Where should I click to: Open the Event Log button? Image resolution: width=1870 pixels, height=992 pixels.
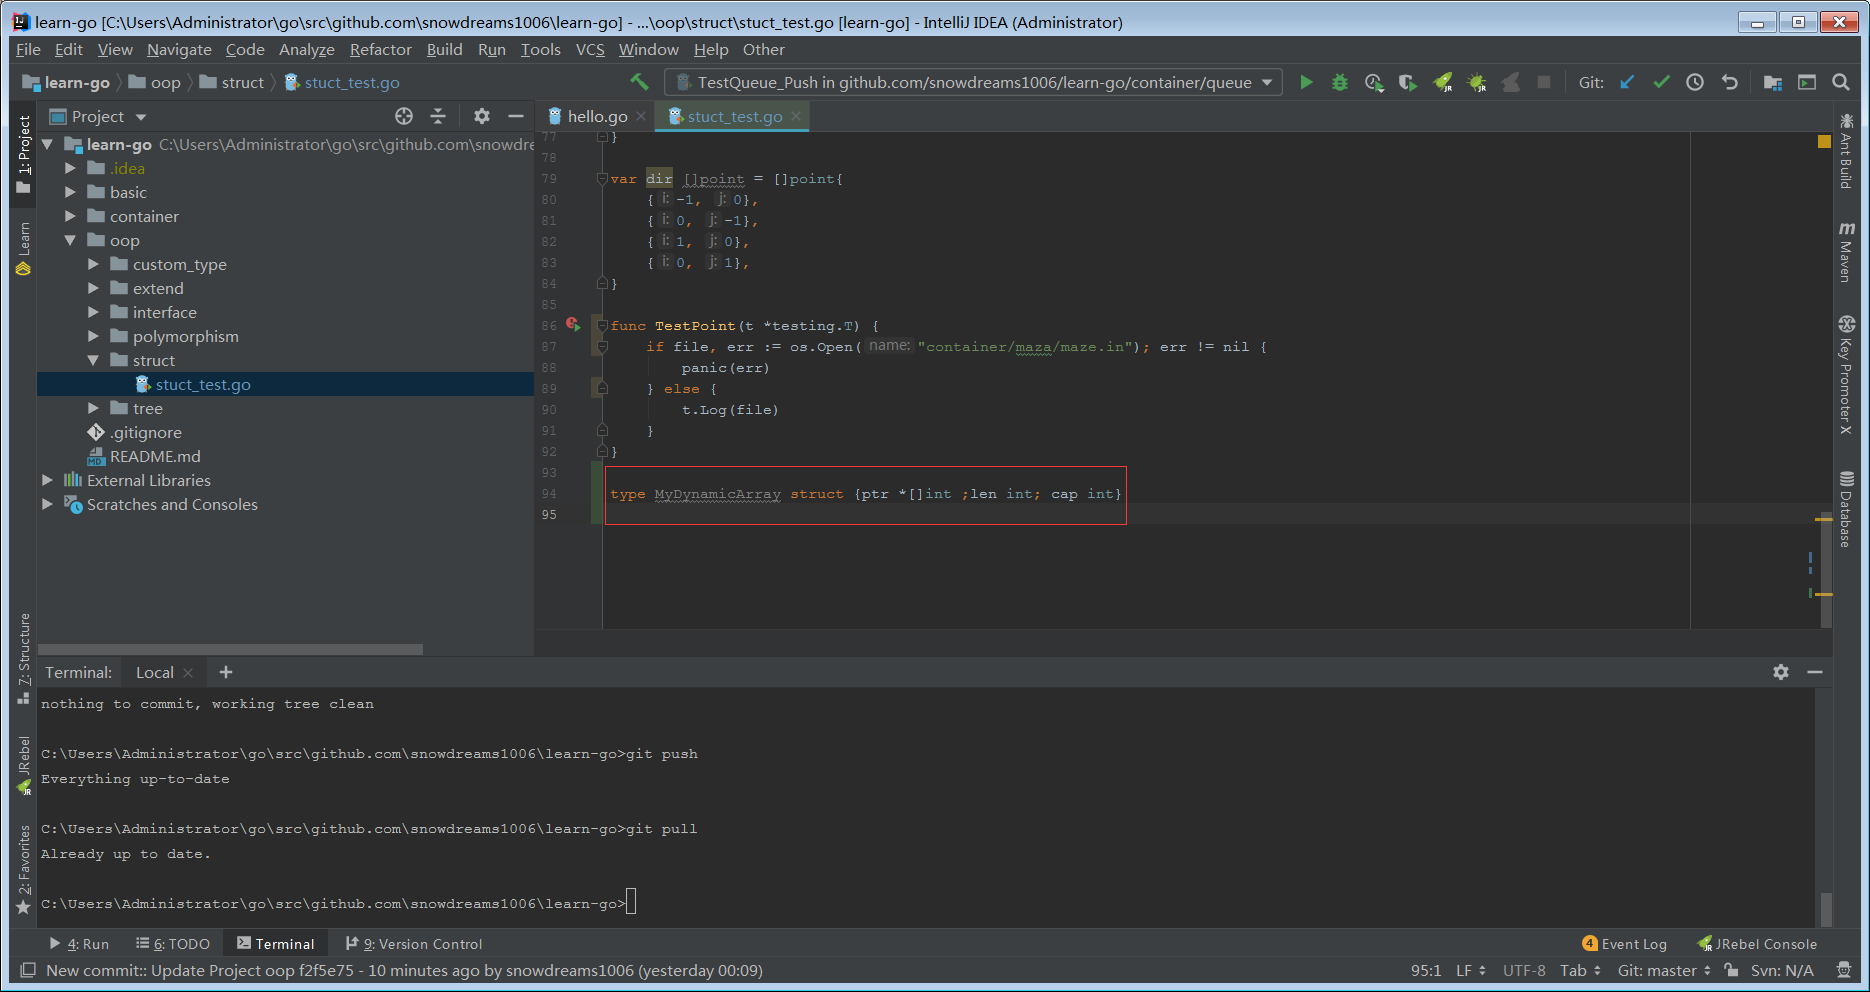(x=1625, y=944)
